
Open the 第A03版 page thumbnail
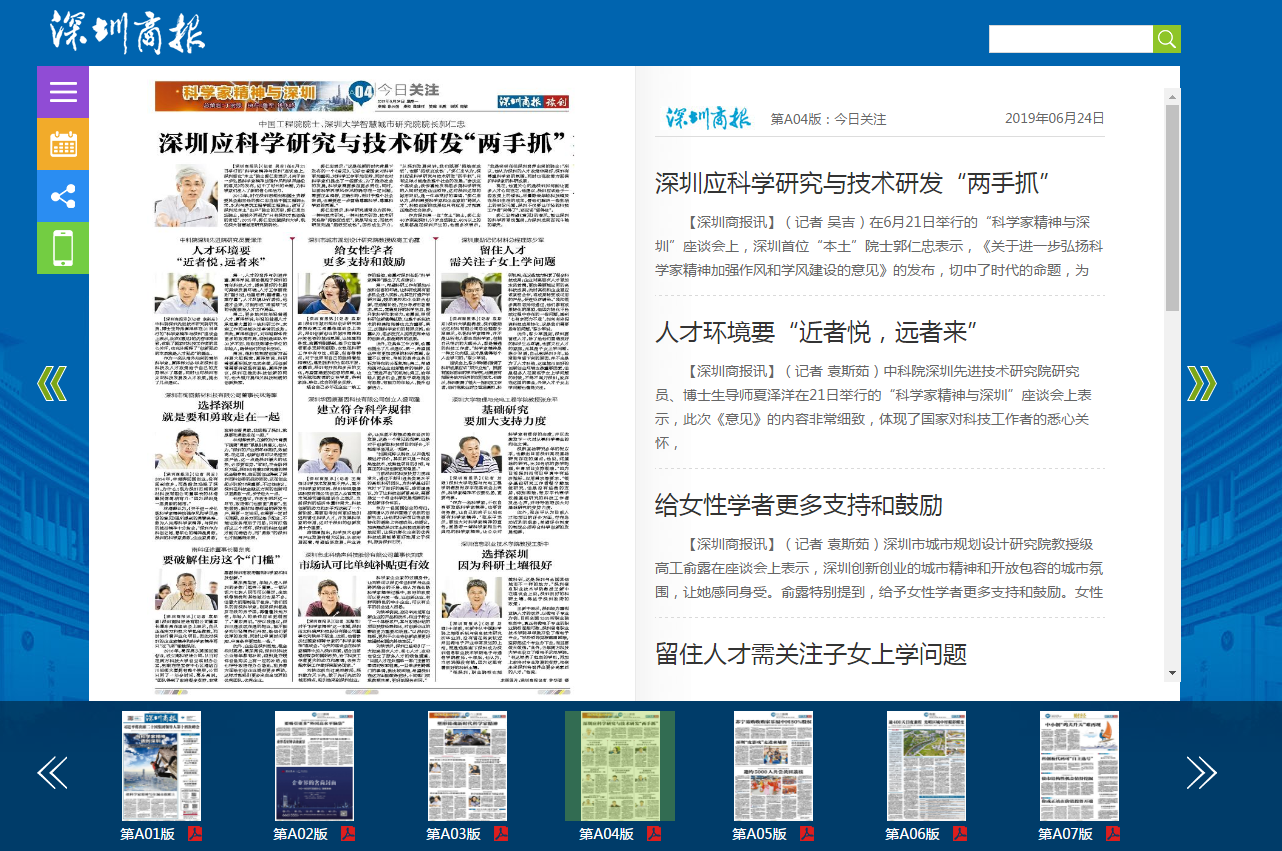467,766
